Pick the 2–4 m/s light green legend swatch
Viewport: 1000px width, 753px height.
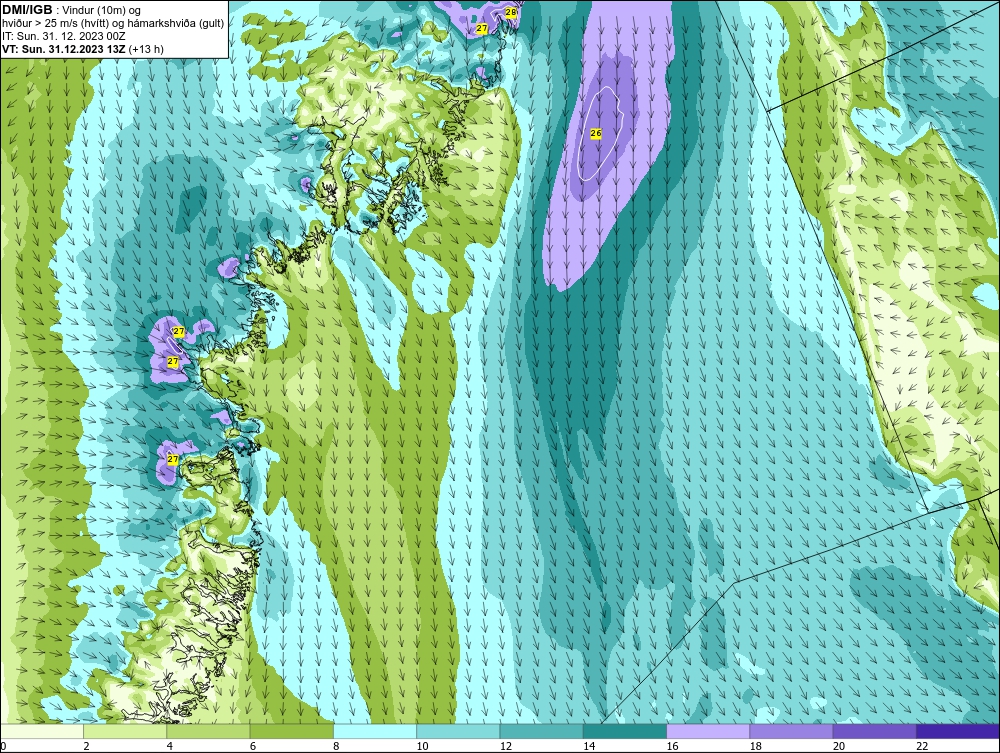[125, 731]
